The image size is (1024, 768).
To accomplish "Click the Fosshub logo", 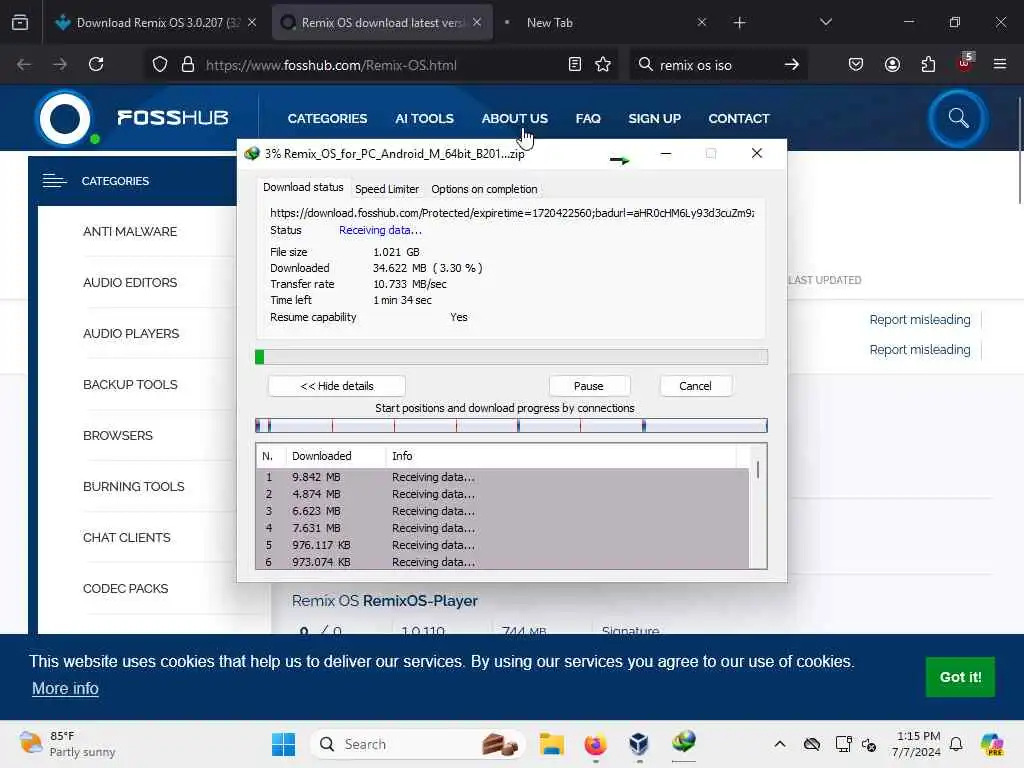I will [132, 118].
